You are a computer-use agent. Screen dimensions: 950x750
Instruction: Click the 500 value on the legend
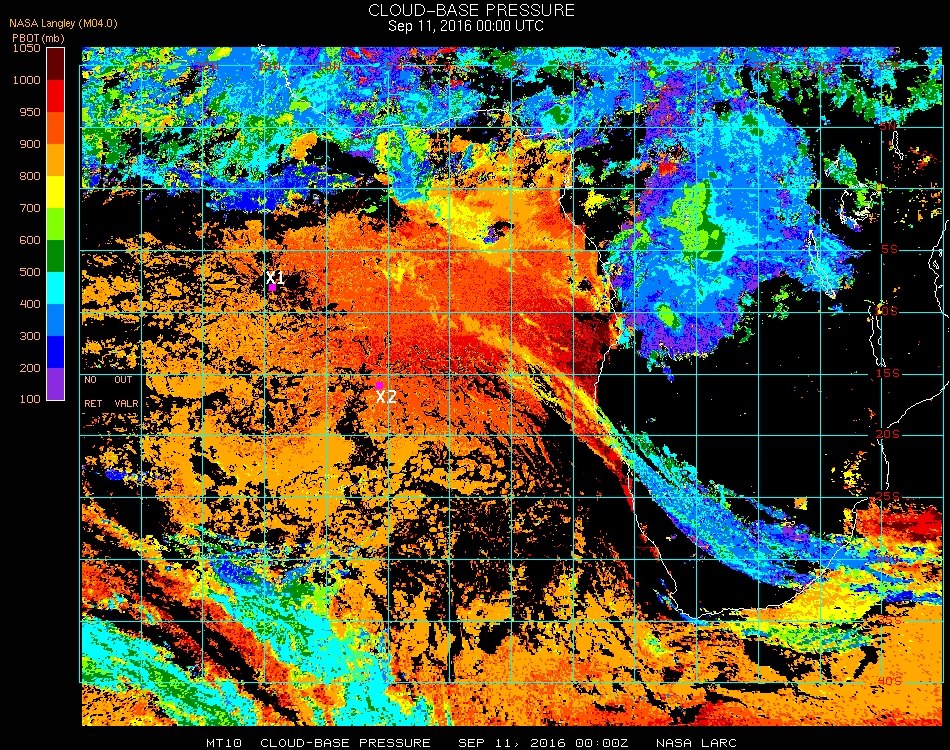point(30,273)
